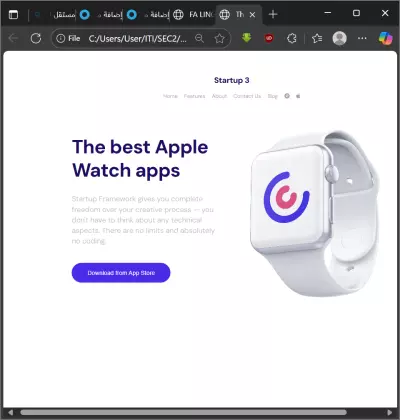The height and width of the screenshot is (420, 400).
Task: Open the tab actions menu icon
Action: coord(13,15)
